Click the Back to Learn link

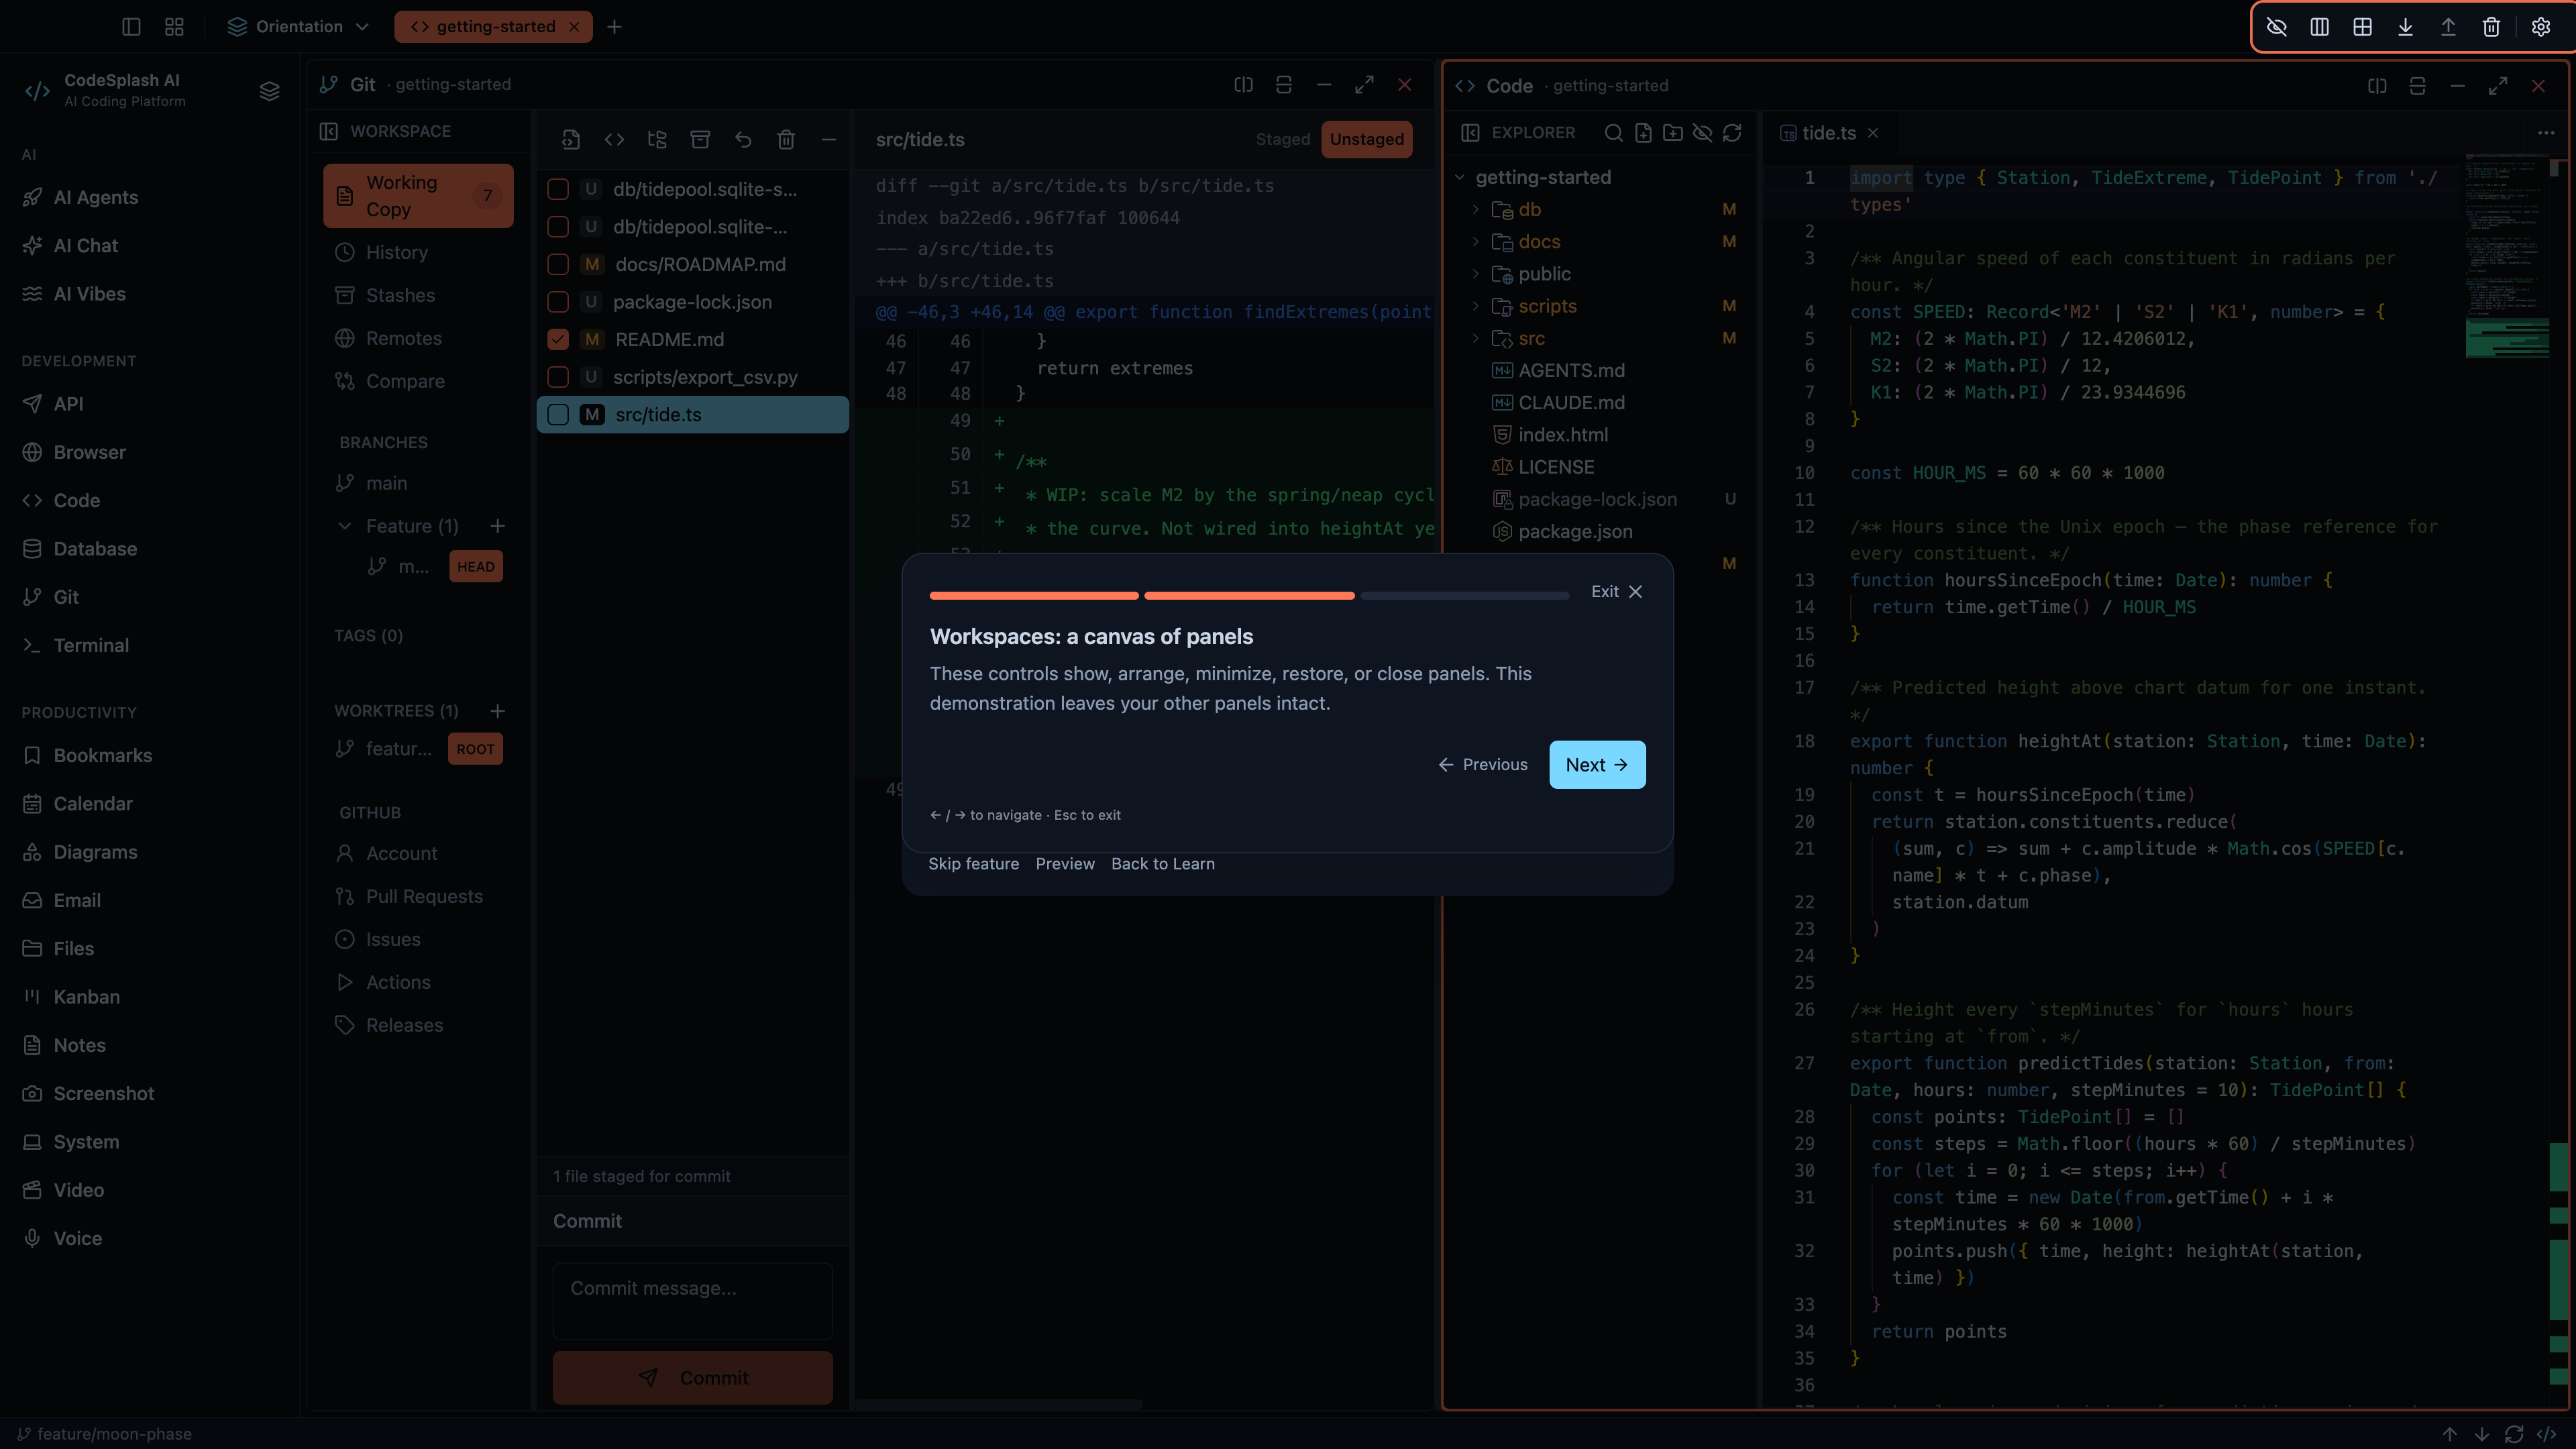[x=1163, y=863]
